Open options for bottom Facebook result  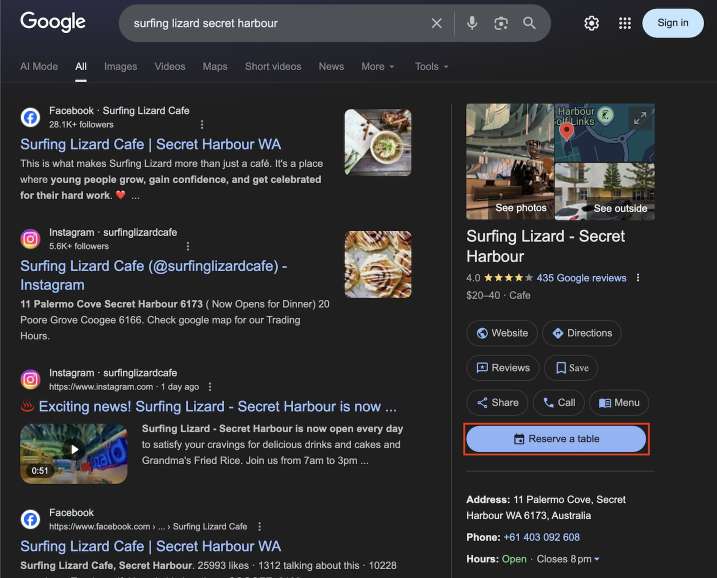coord(259,526)
